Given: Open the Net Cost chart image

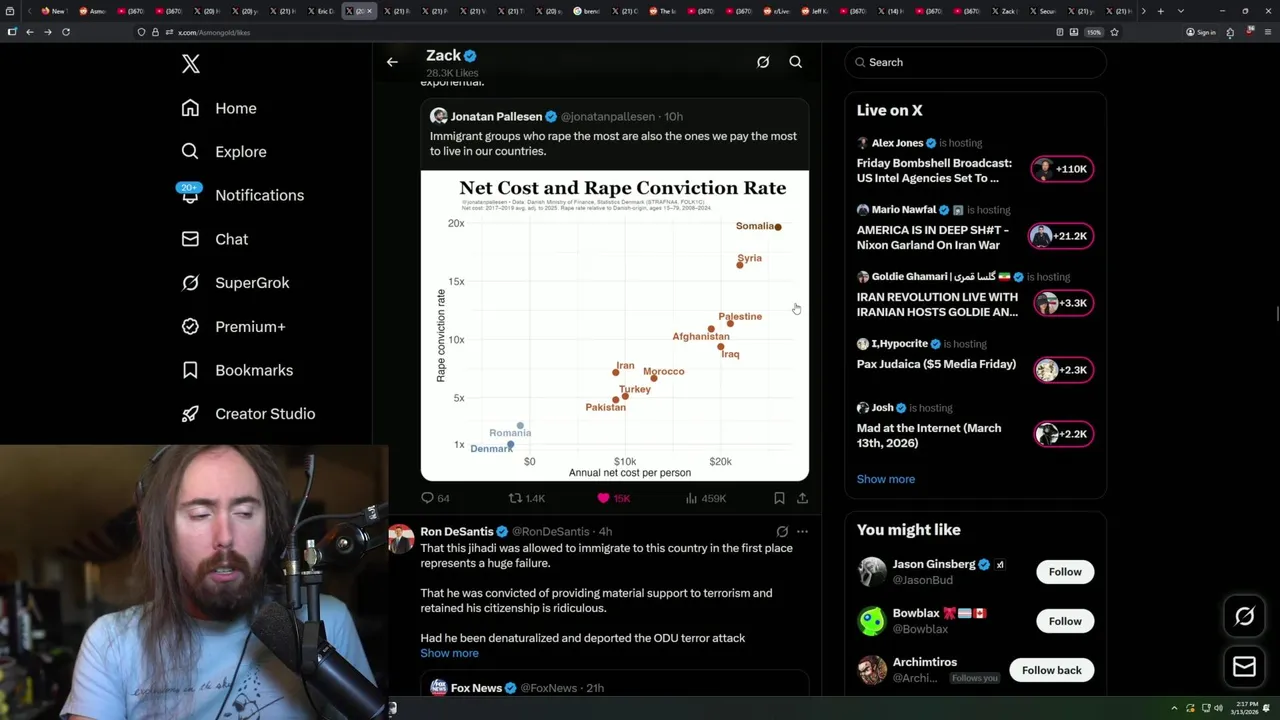Looking at the screenshot, I should [x=615, y=326].
